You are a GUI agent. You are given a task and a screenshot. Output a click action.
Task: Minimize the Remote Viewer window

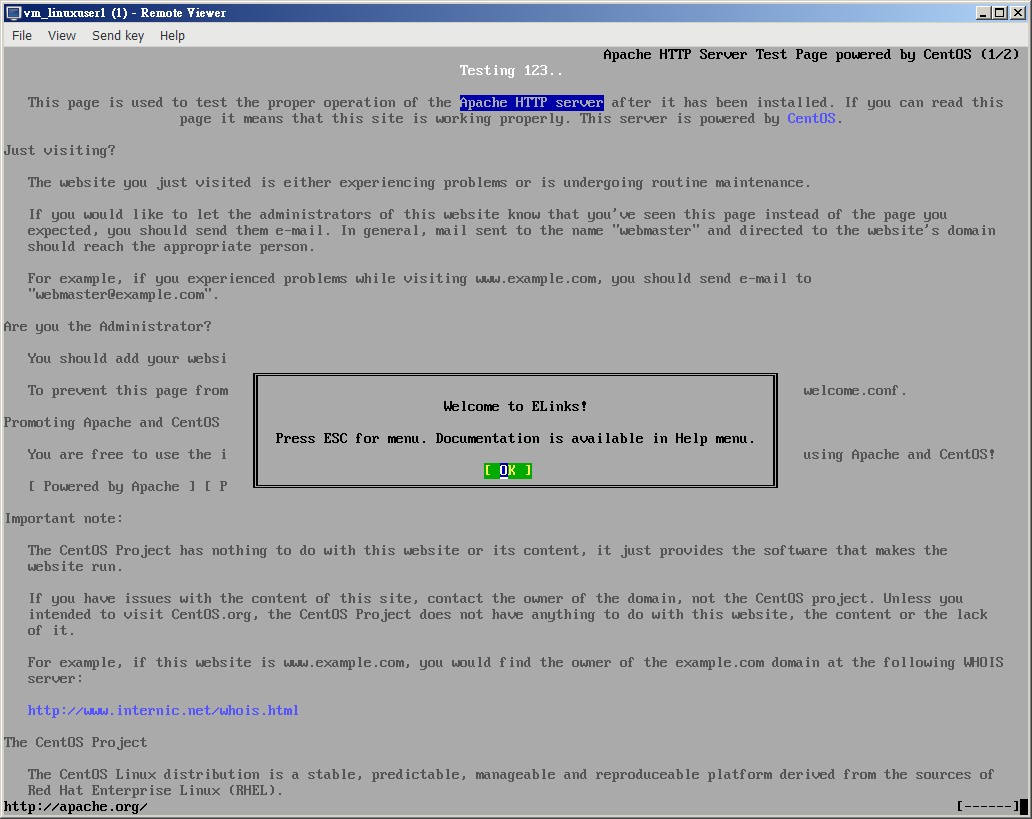[984, 13]
